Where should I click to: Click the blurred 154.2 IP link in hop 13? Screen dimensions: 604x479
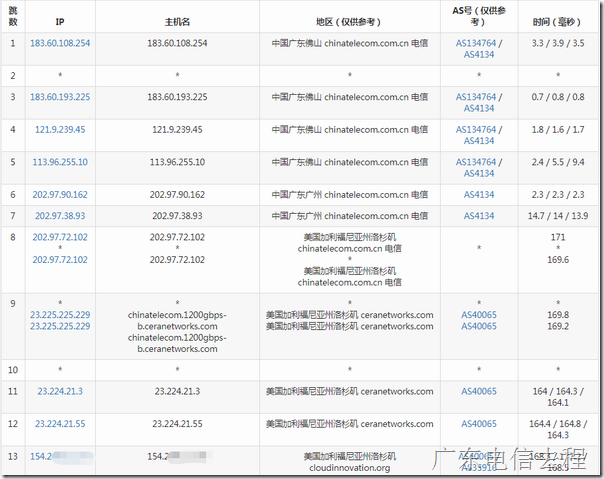point(62,456)
